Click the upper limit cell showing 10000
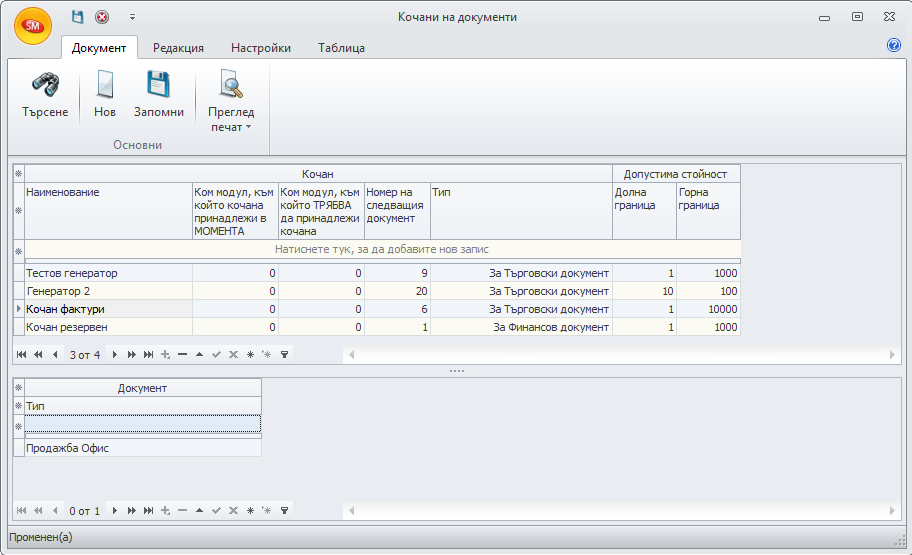 708,309
